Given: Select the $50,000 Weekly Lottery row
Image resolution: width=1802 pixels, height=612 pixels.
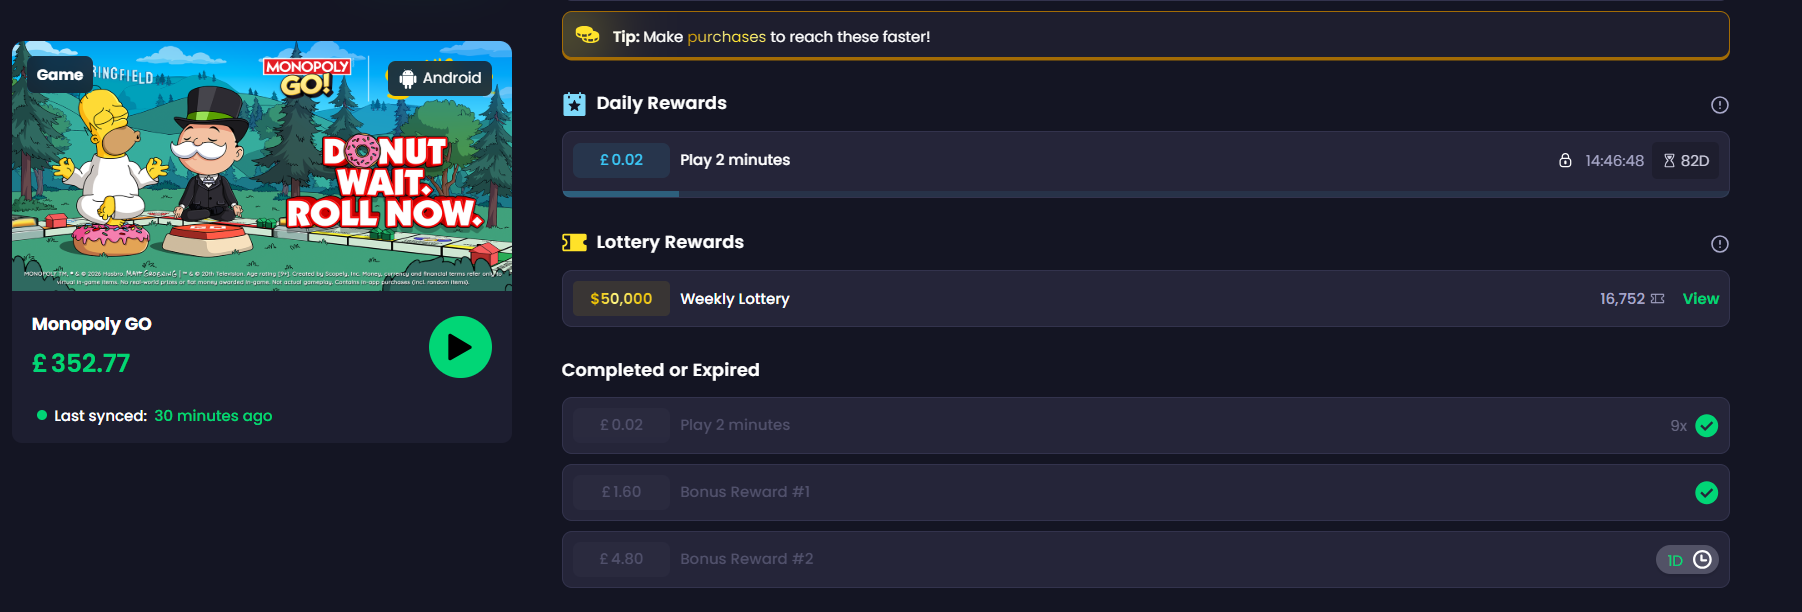Looking at the screenshot, I should tap(1145, 299).
